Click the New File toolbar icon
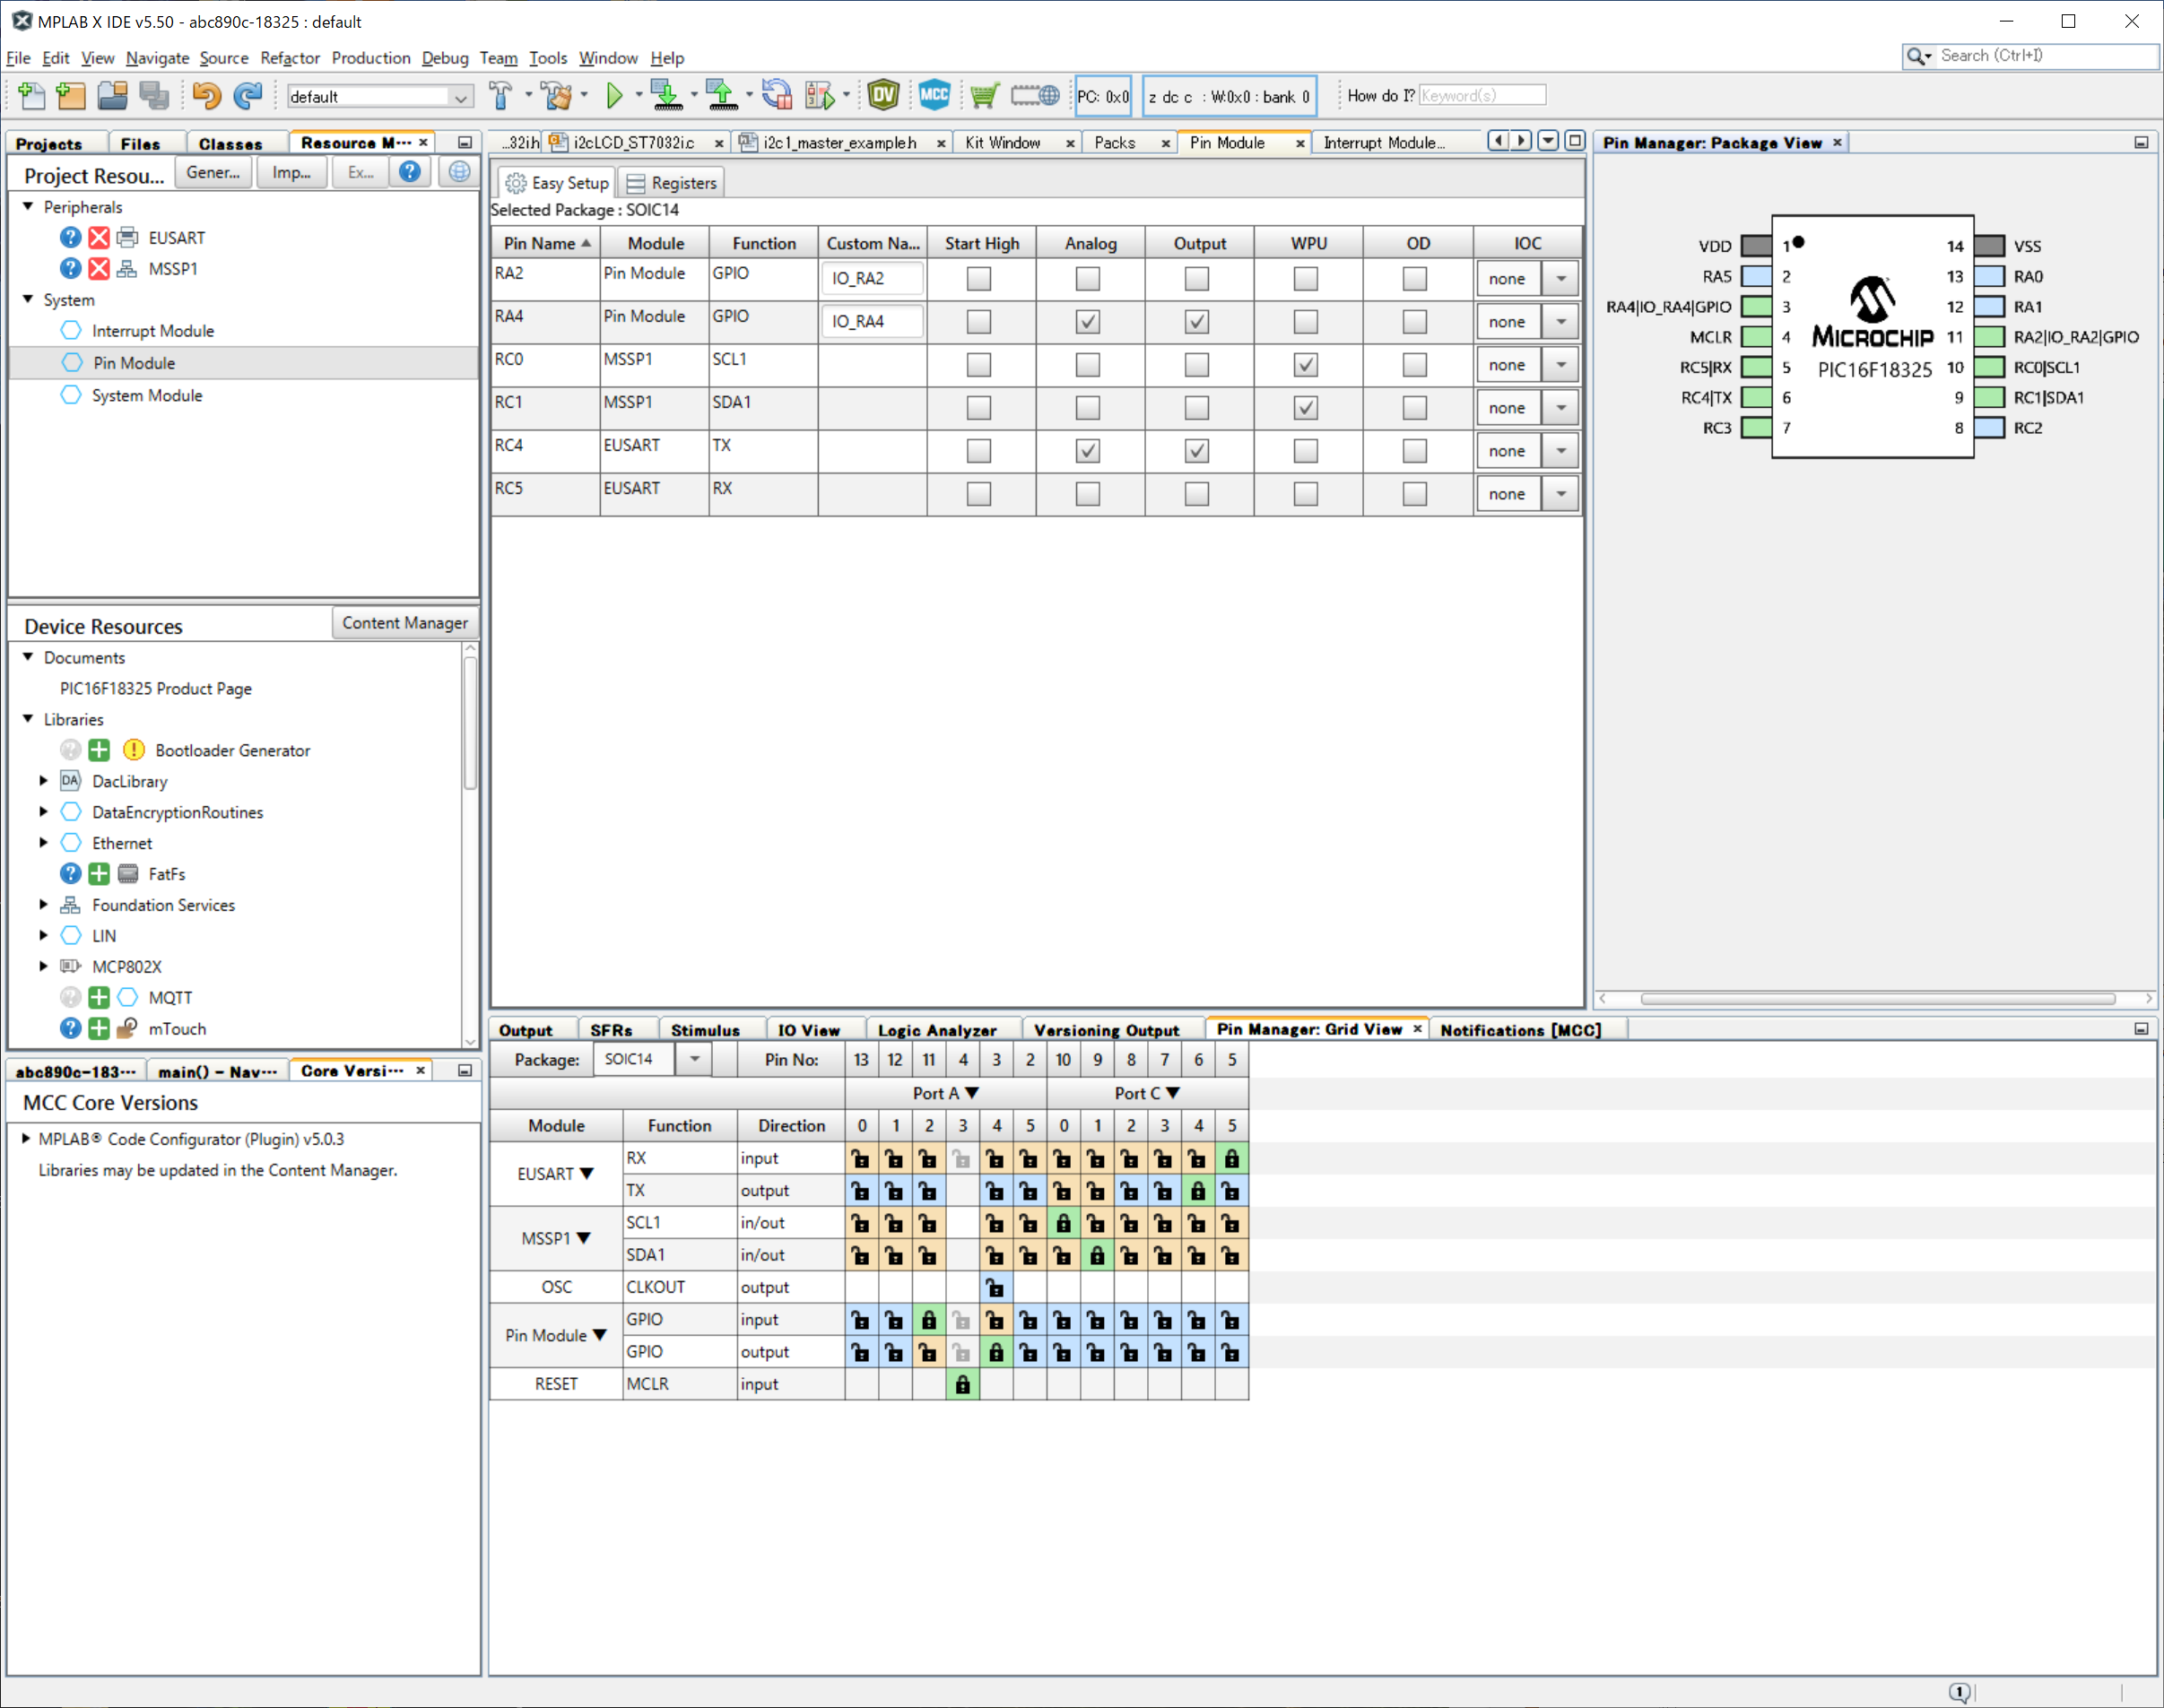 tap(31, 96)
